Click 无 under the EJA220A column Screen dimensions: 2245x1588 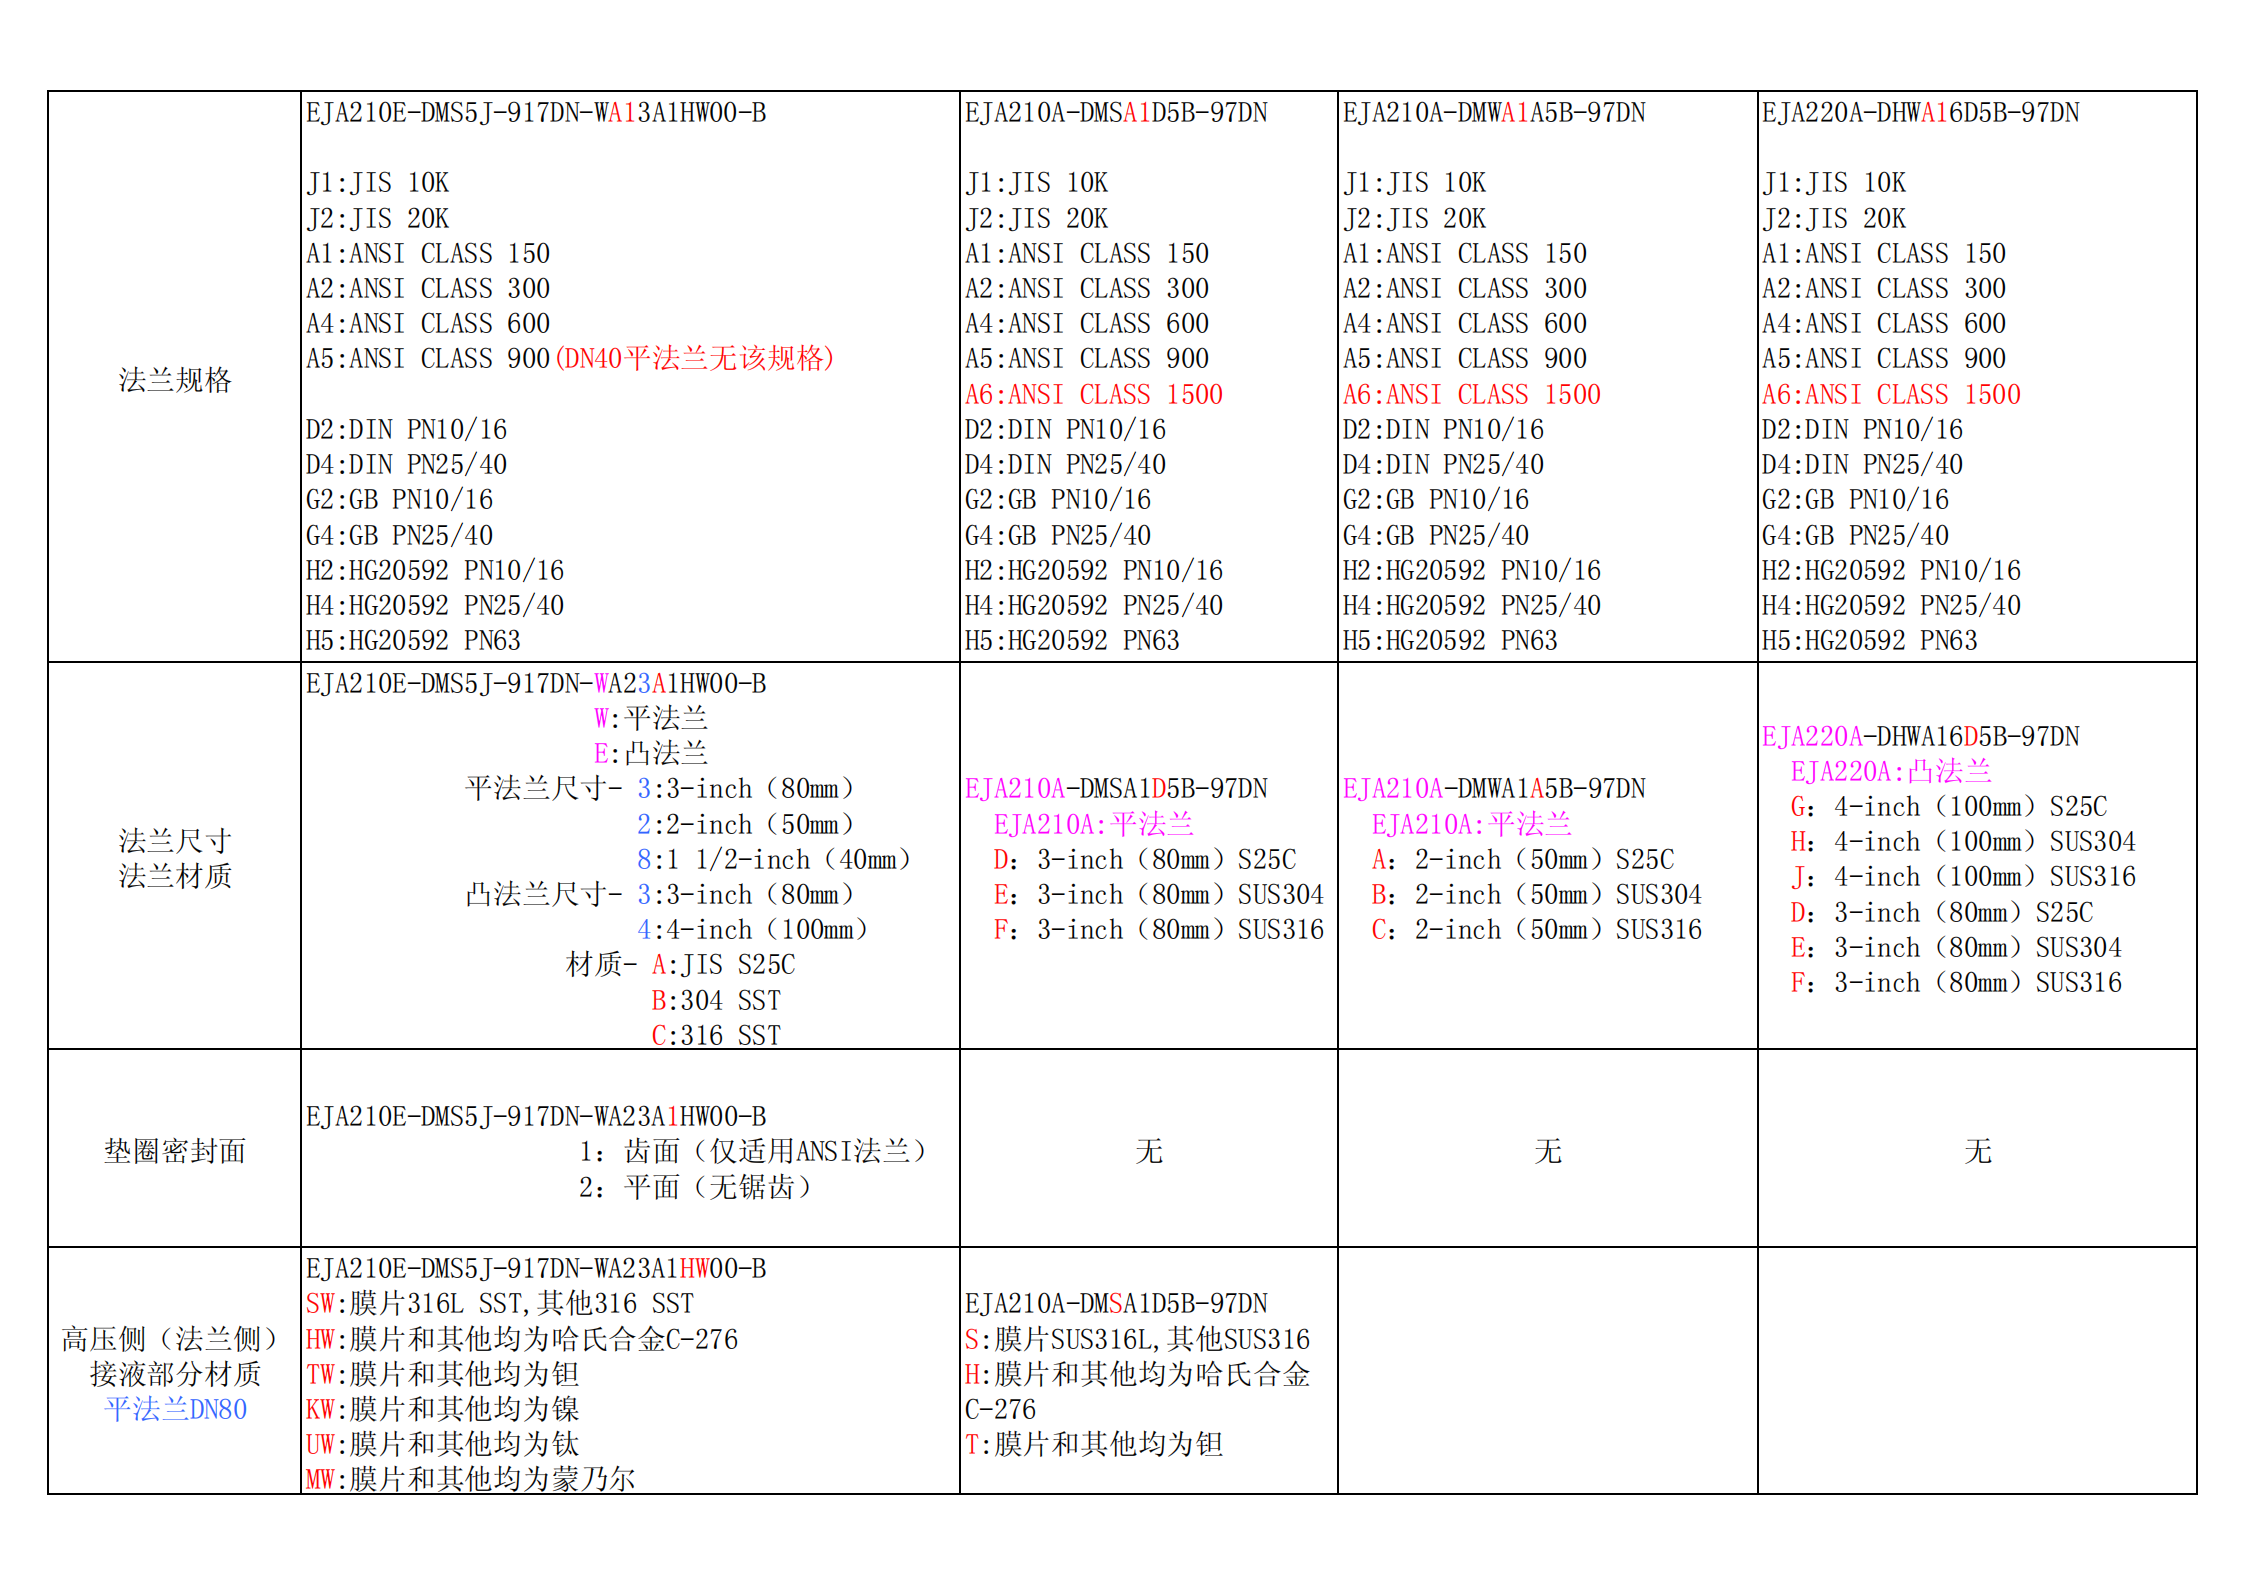1977,1151
